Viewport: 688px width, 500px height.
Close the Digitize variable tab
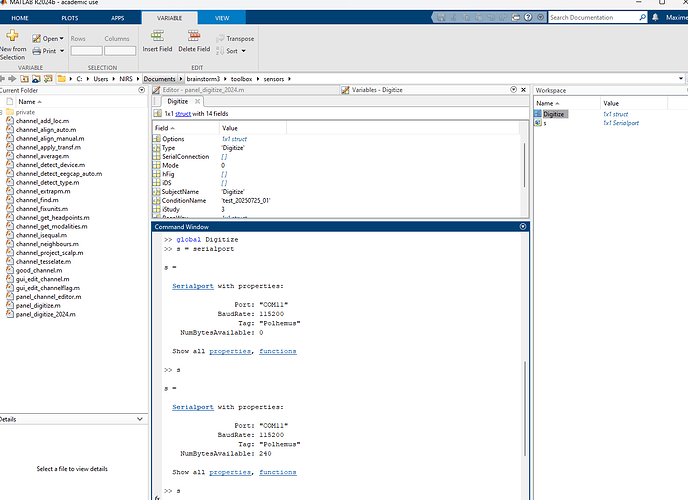click(197, 101)
